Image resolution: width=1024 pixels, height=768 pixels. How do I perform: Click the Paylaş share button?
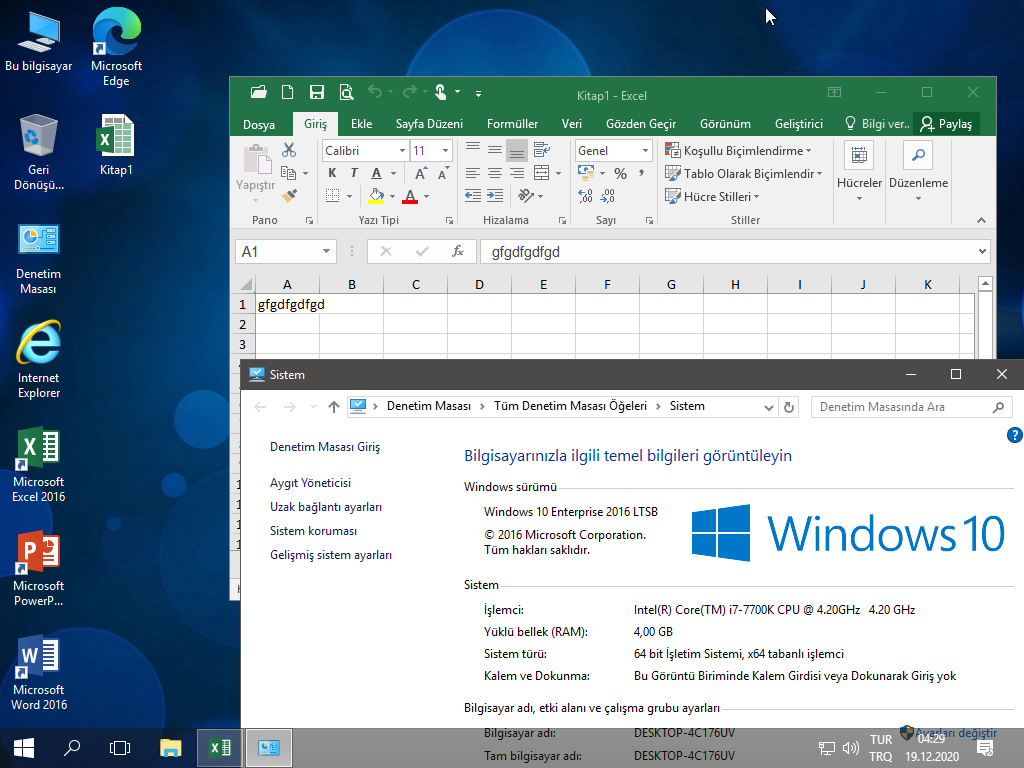(x=946, y=124)
